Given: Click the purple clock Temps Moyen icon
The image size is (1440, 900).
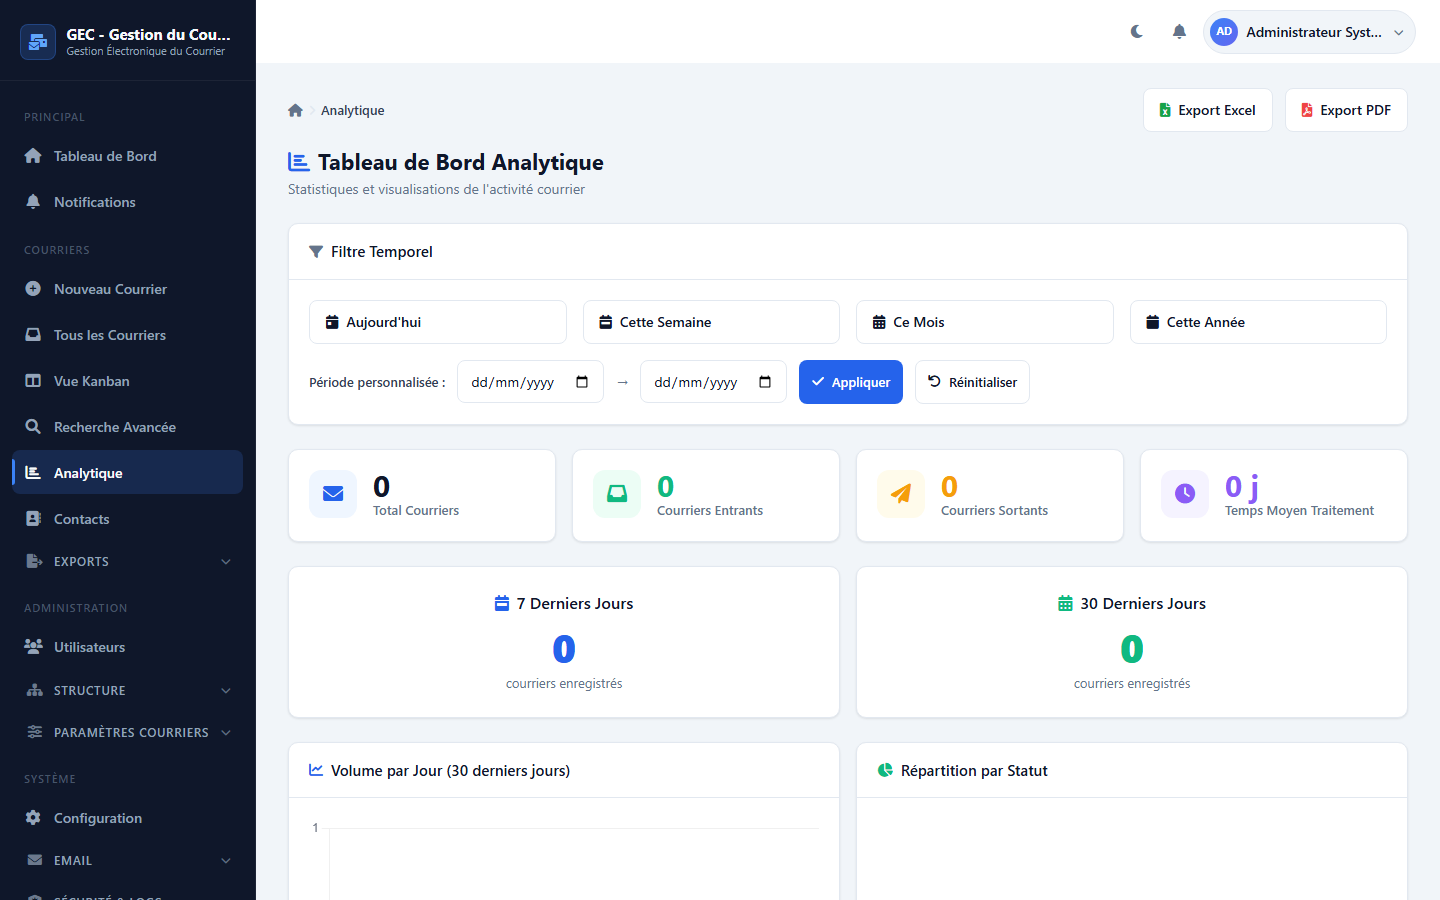Looking at the screenshot, I should pos(1185,494).
